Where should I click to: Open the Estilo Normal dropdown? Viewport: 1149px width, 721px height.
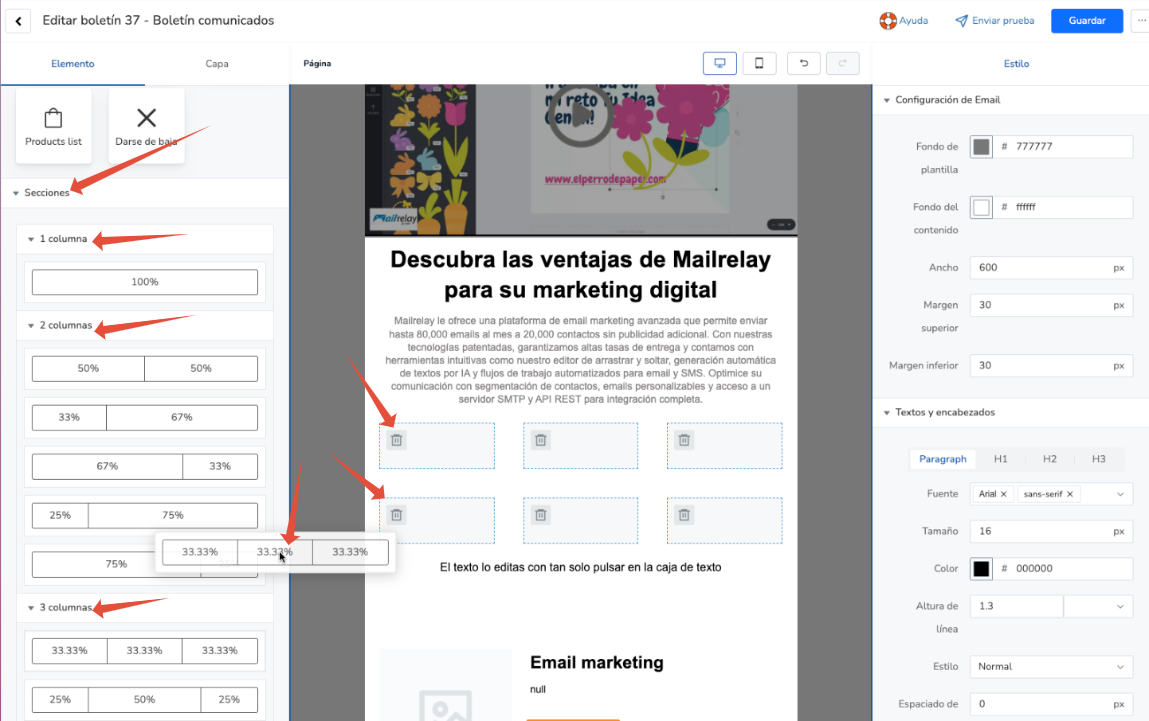pos(1051,667)
